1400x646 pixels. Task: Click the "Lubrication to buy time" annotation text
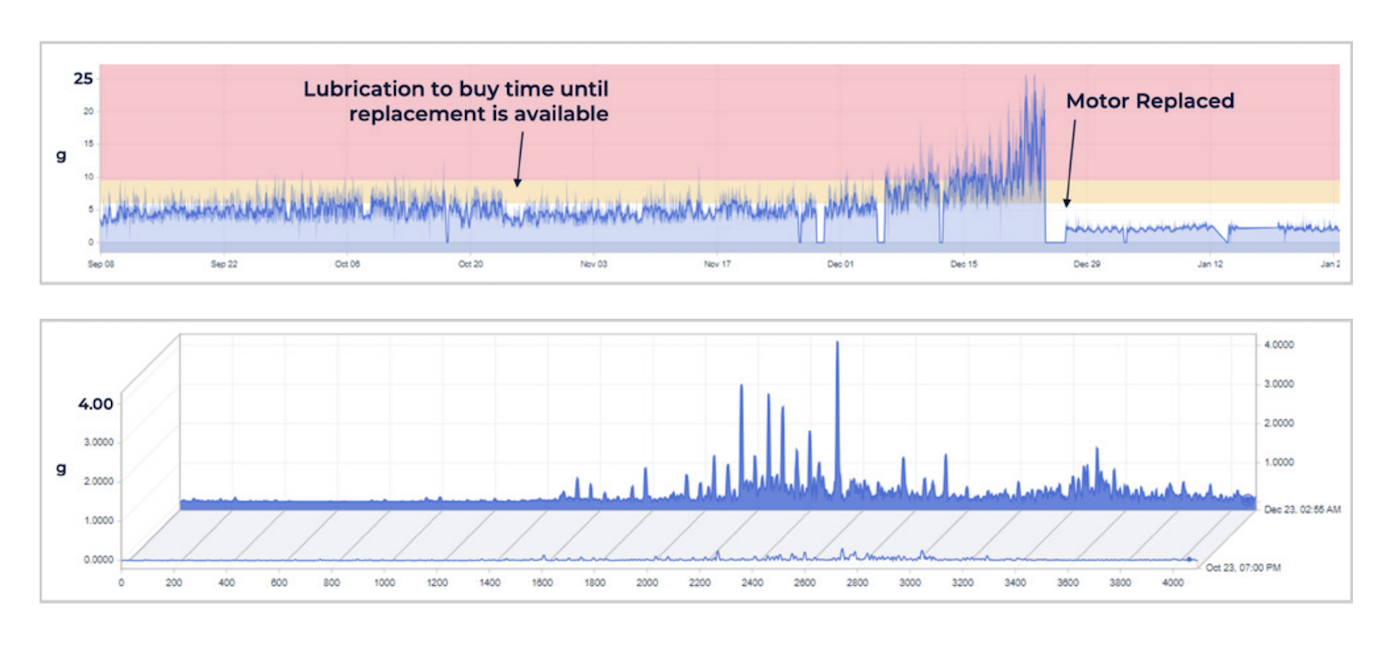pyautogui.click(x=455, y=101)
